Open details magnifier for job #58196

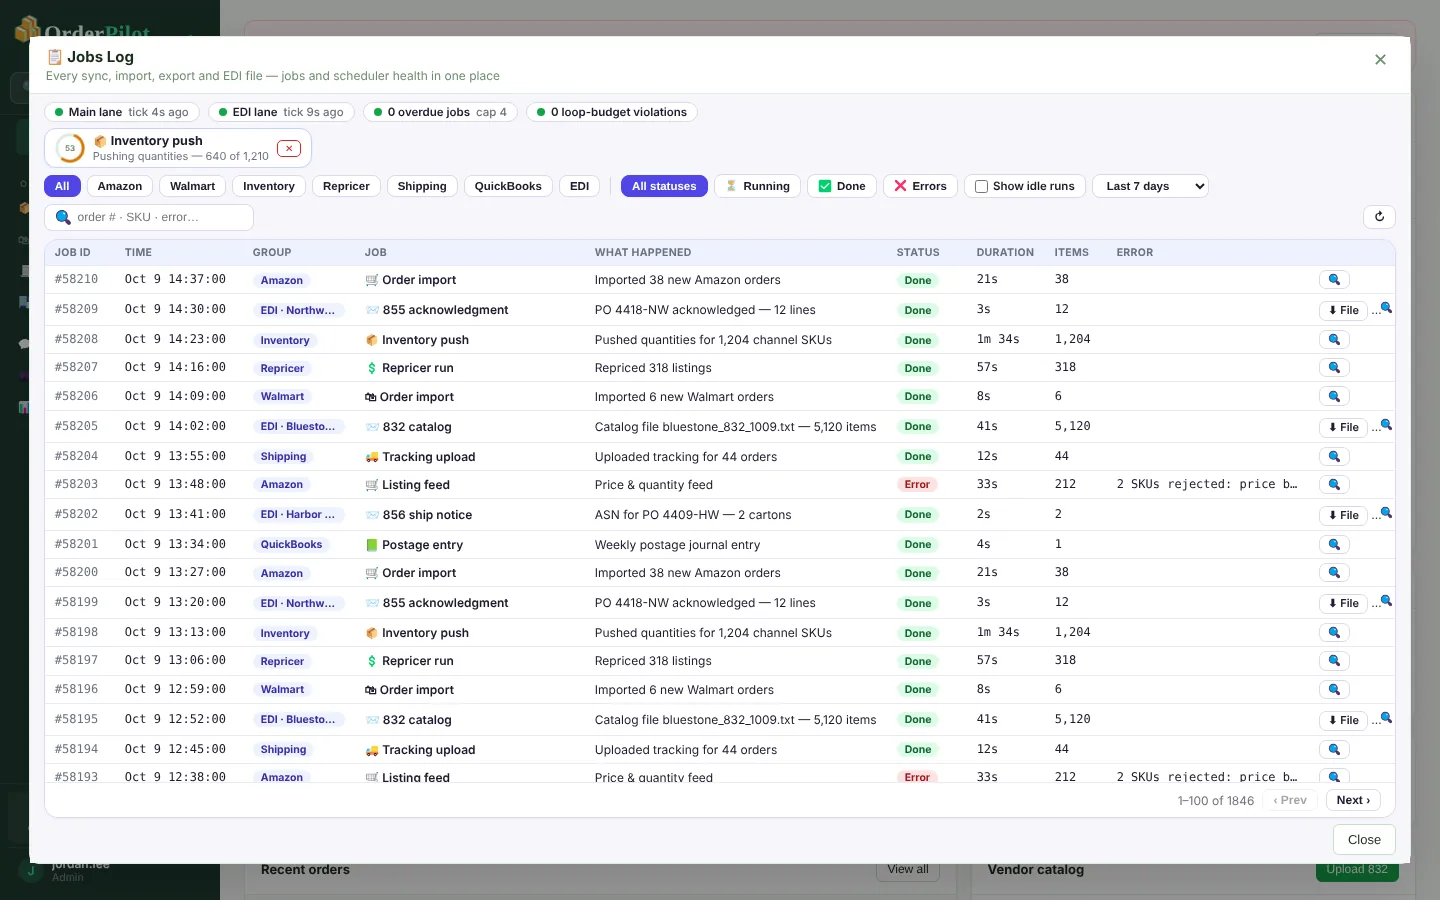(x=1334, y=690)
